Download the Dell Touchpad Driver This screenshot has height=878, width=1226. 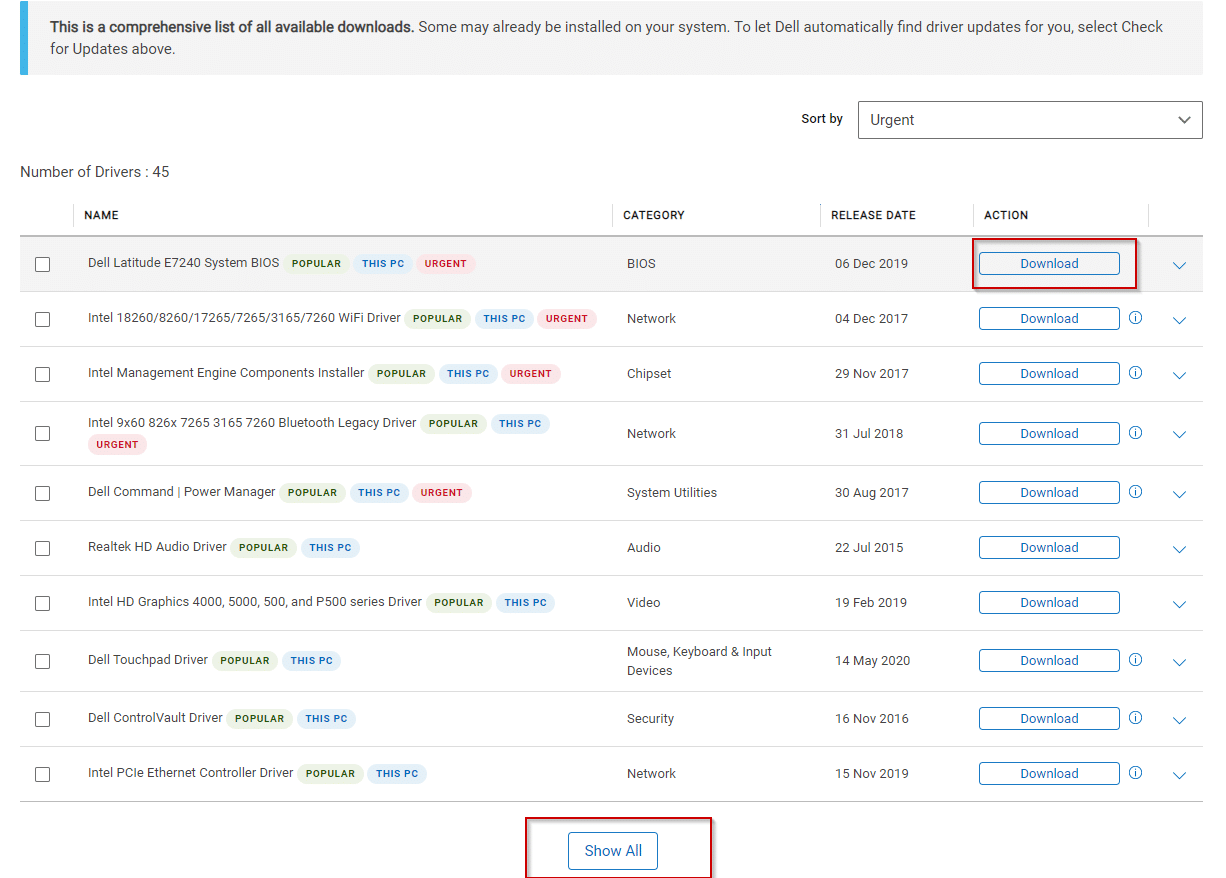pos(1049,660)
